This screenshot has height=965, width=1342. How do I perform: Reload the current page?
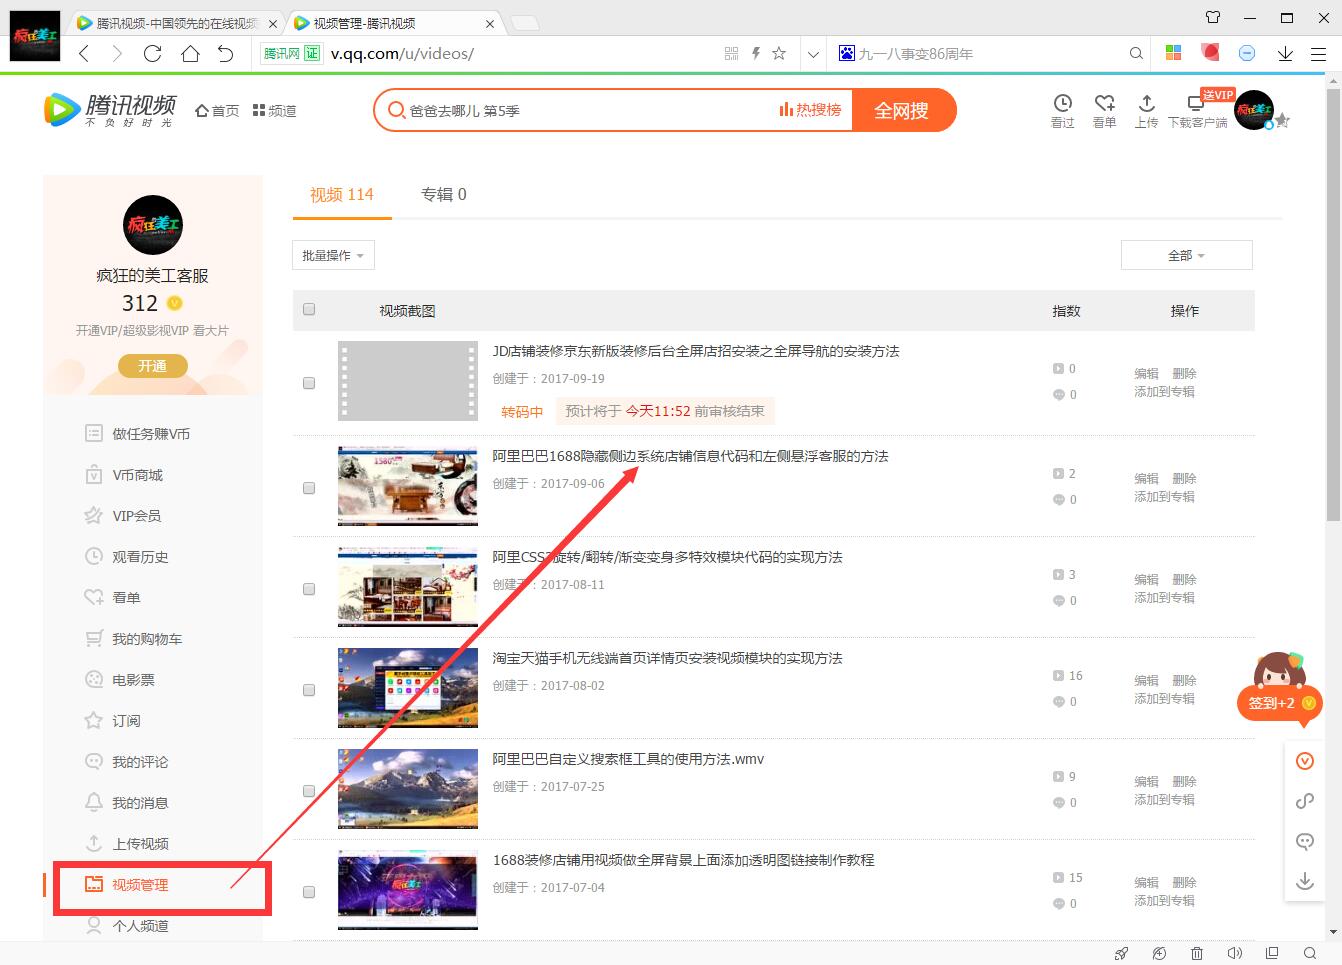153,54
